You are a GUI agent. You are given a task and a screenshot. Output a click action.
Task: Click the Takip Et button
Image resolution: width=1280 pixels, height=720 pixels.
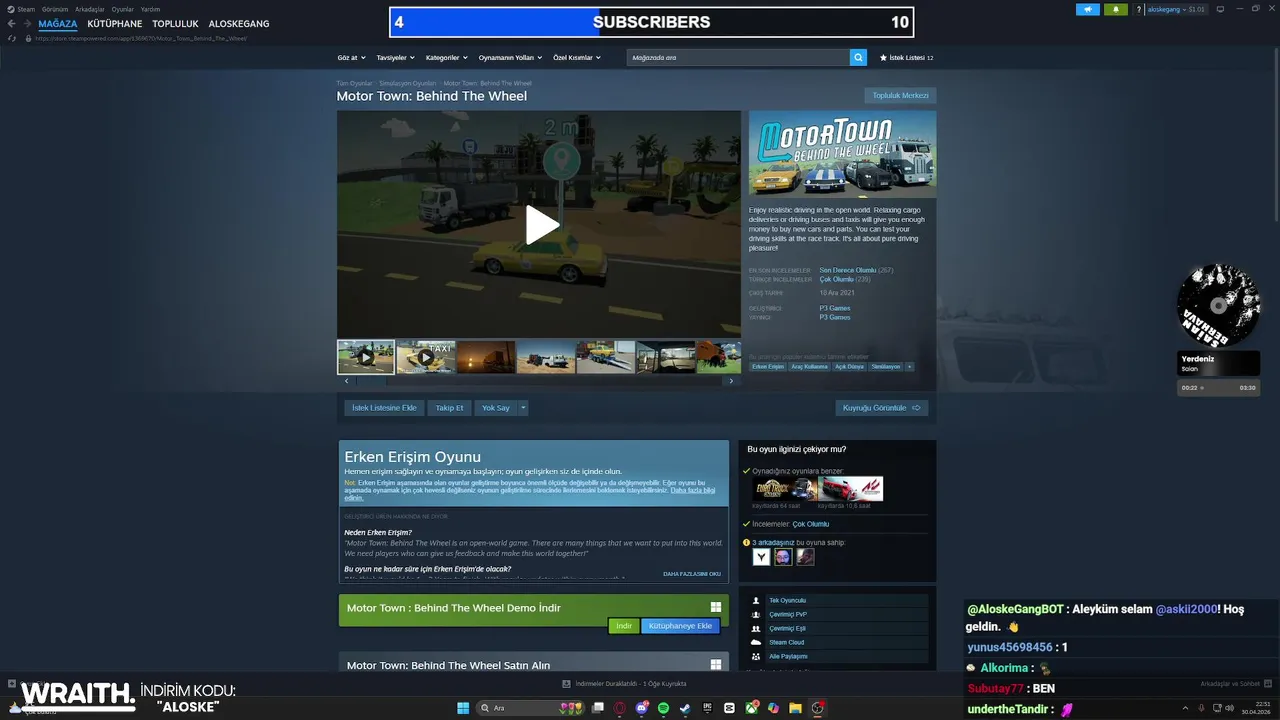[x=449, y=408]
